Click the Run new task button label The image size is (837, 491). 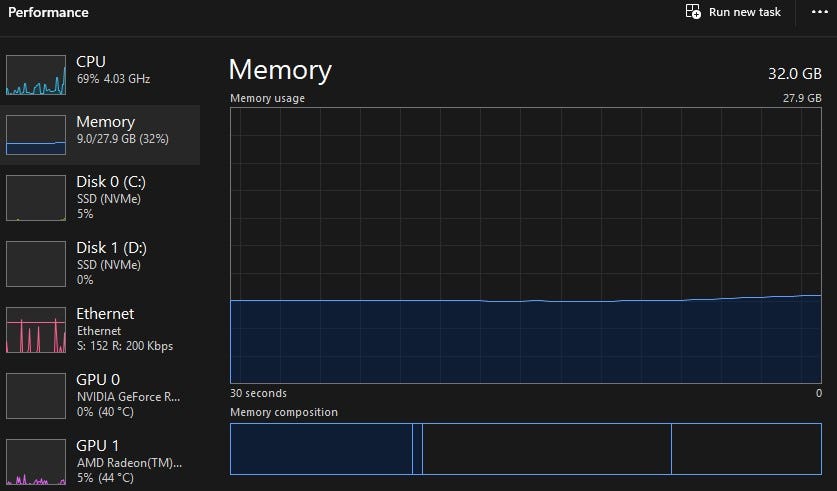(x=744, y=12)
